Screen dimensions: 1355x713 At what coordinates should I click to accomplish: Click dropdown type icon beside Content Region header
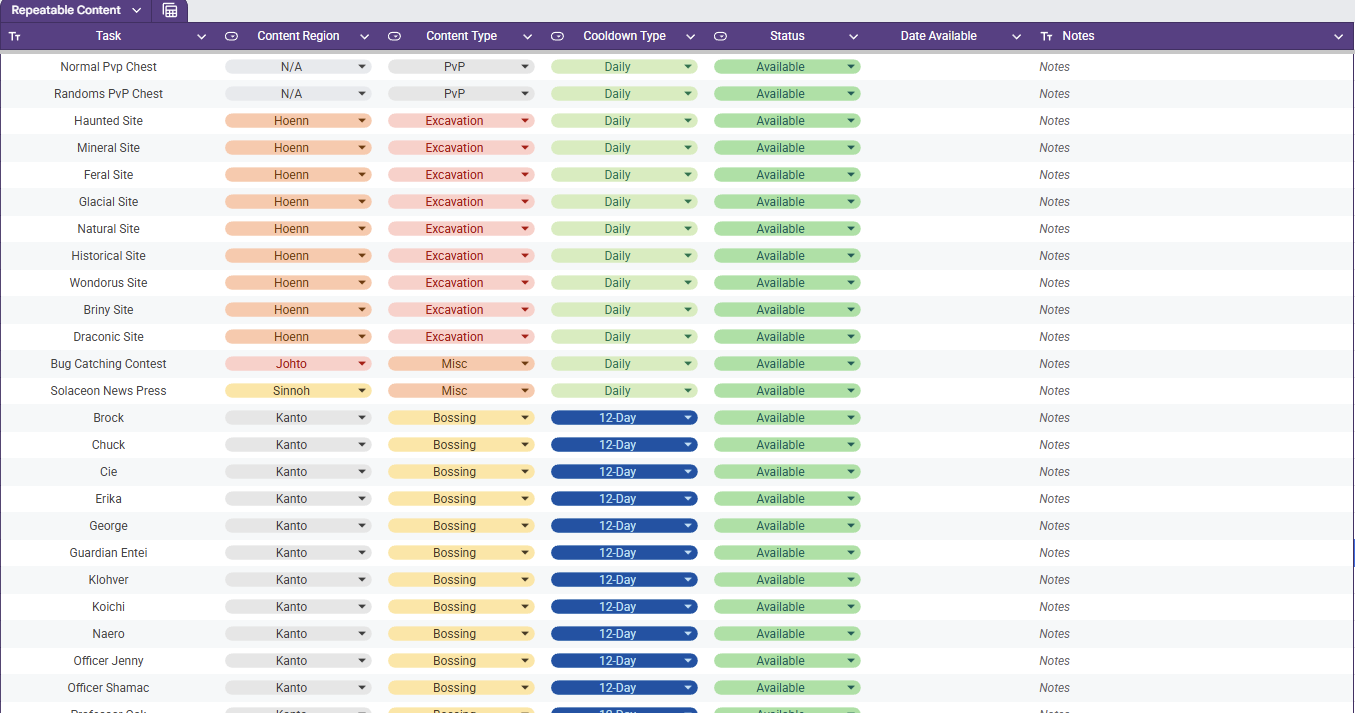231,36
